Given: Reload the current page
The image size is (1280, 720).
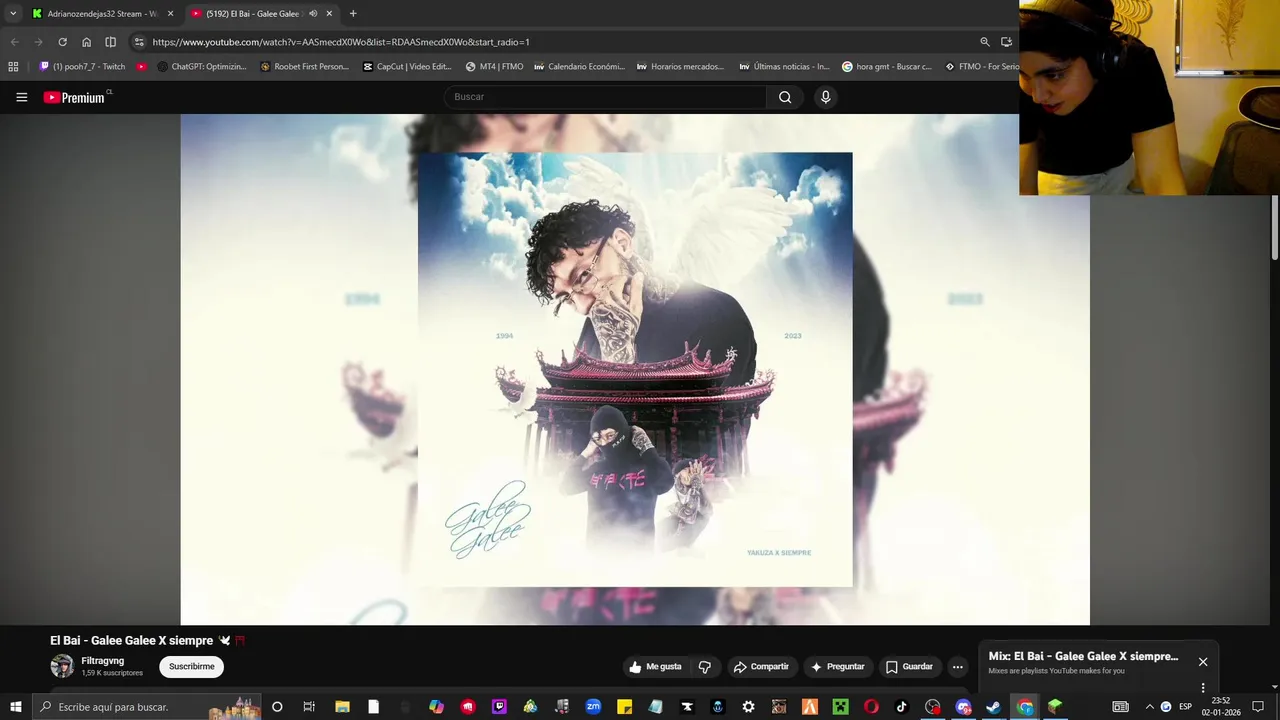Looking at the screenshot, I should tap(62, 42).
